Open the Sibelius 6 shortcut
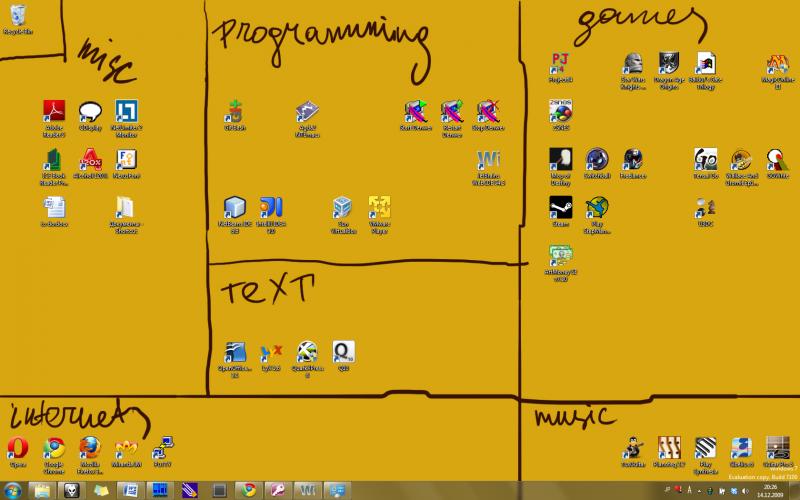800x500 pixels. (741, 448)
